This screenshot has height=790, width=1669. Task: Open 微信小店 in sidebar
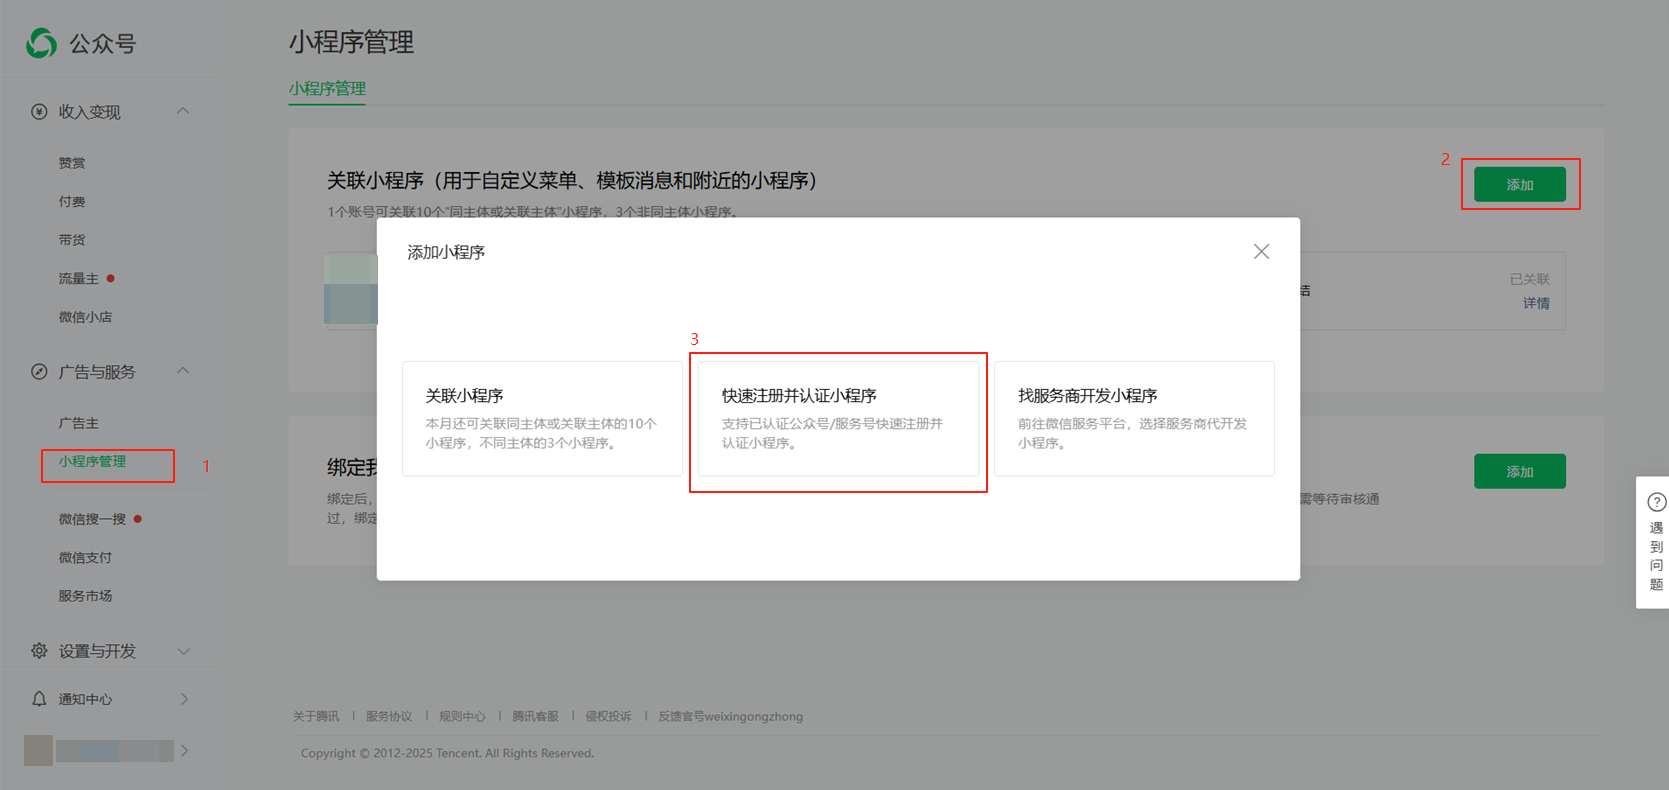point(85,317)
